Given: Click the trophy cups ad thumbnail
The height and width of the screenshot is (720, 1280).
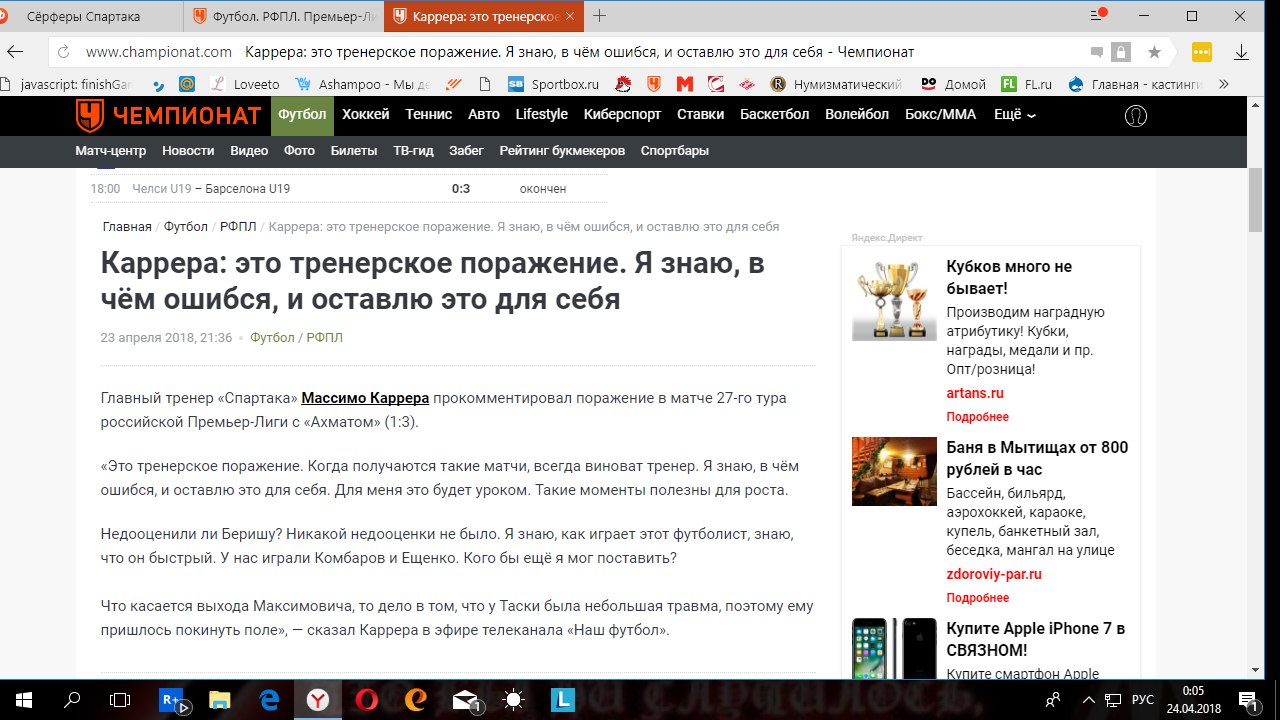Looking at the screenshot, I should coord(894,300).
